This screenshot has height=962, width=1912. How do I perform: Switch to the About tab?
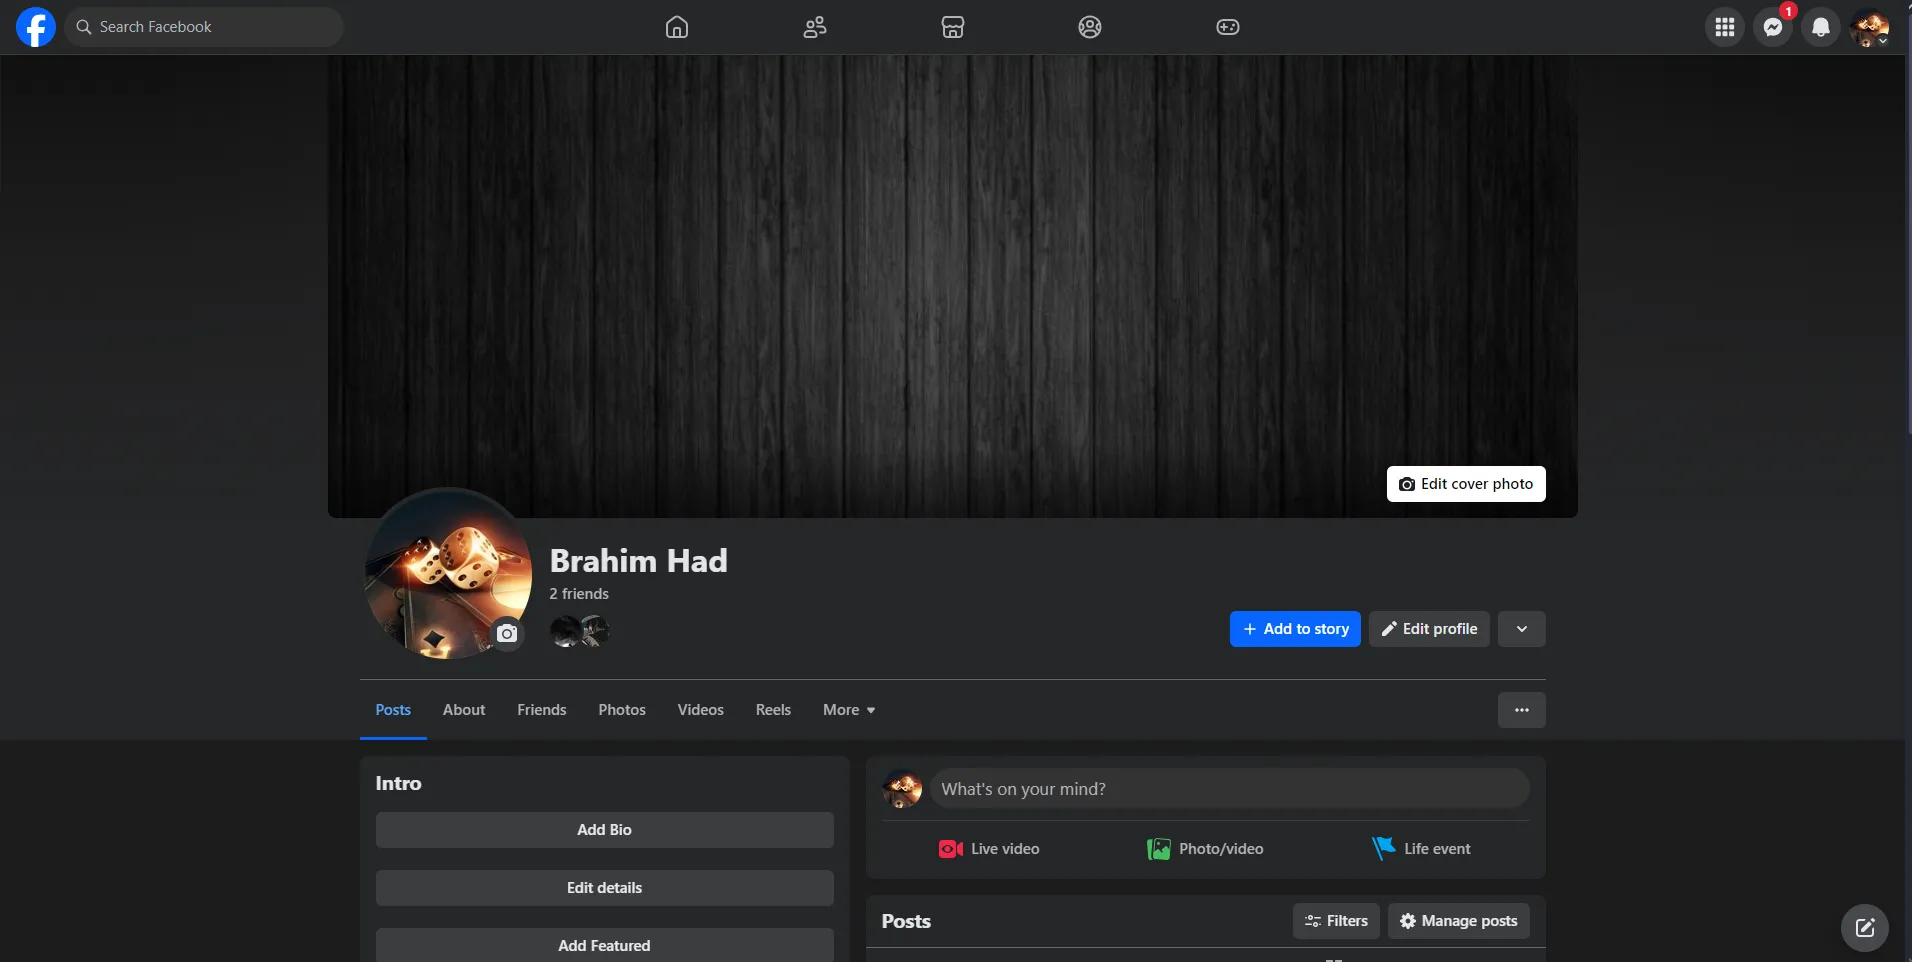pos(464,710)
